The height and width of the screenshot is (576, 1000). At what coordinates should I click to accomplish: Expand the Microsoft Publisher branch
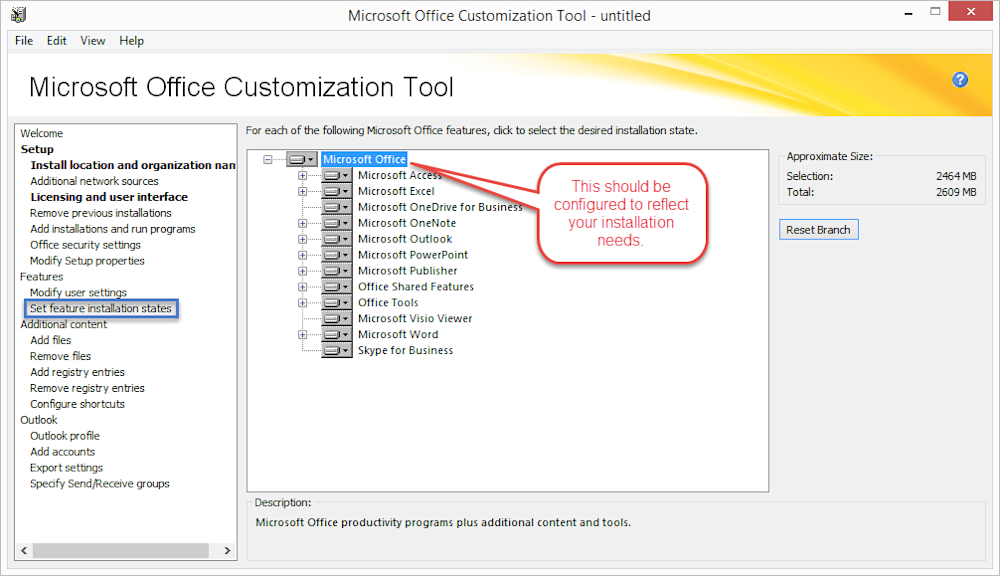pos(302,271)
